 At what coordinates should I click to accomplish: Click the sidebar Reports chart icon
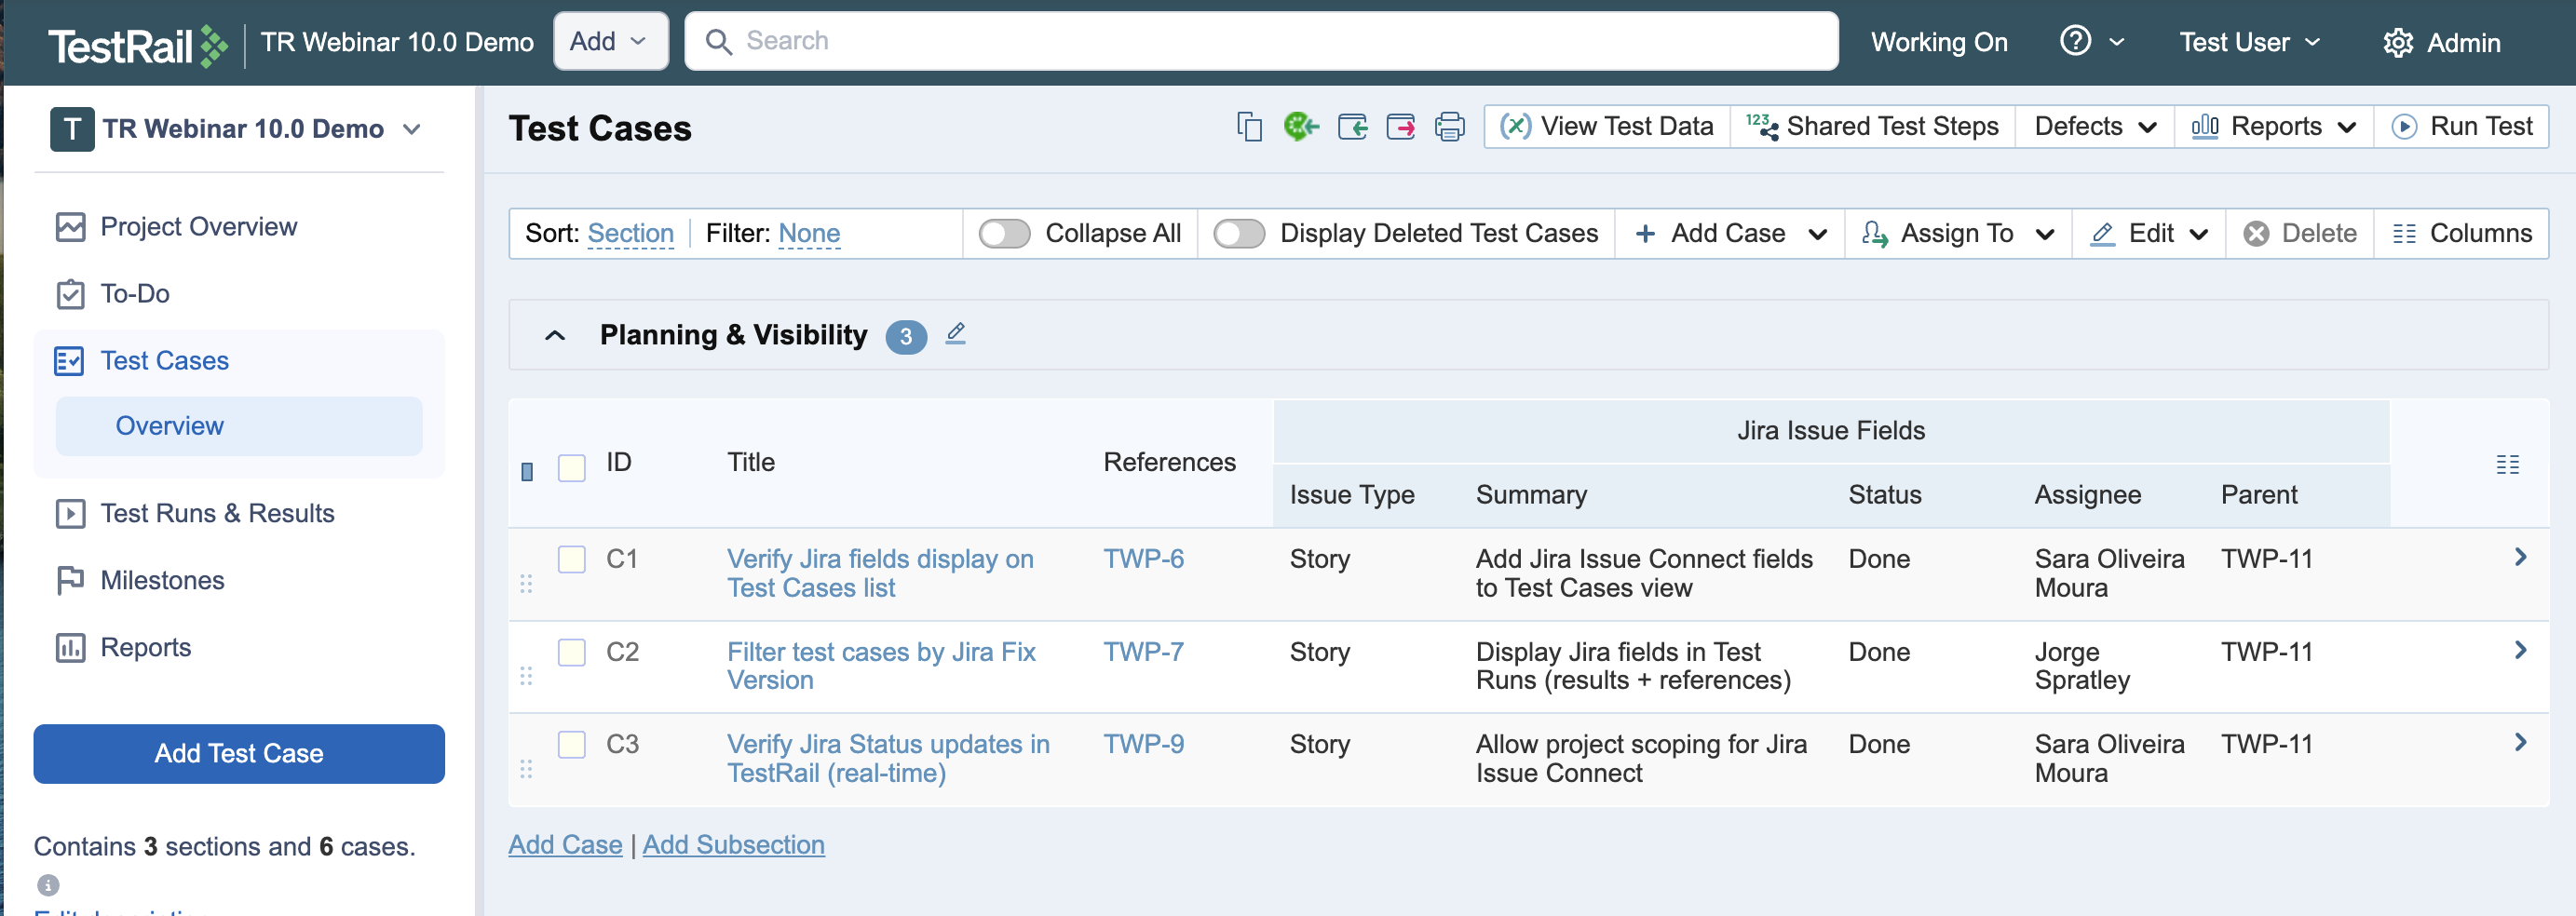point(70,647)
